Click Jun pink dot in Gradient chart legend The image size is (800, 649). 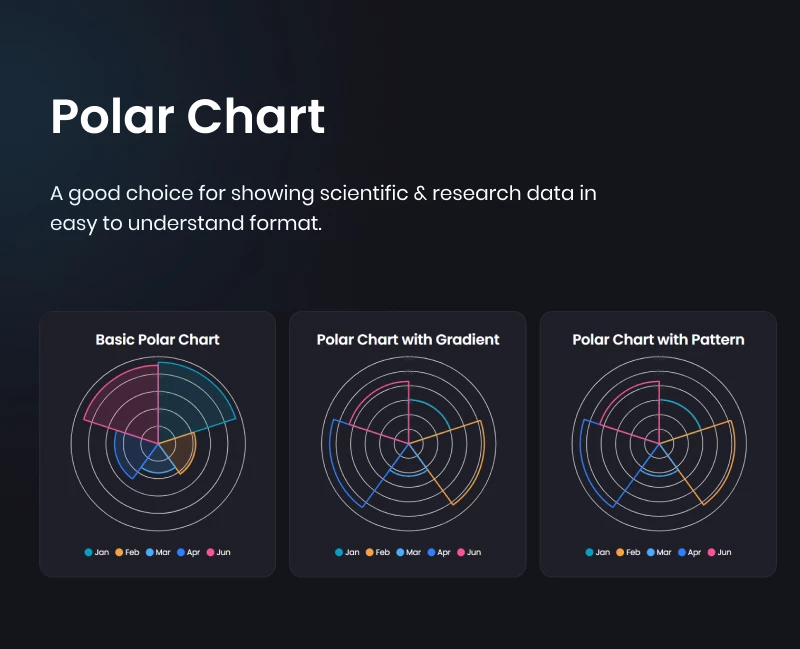(x=461, y=552)
